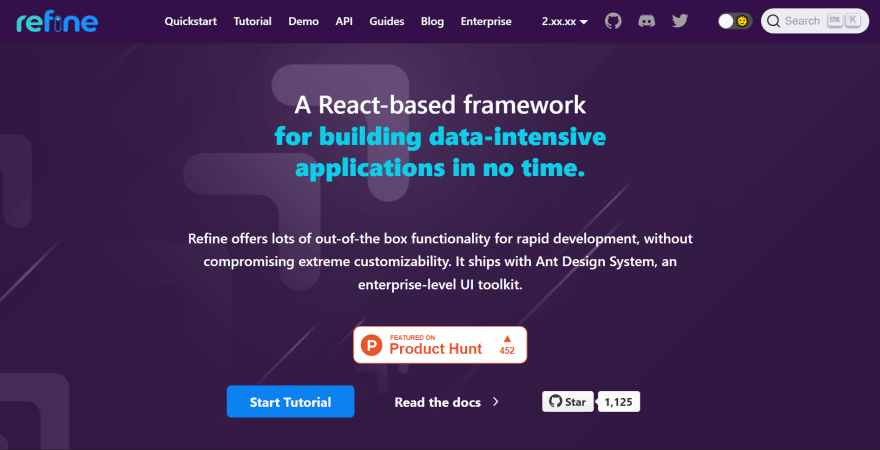Open the Demo page

(304, 21)
